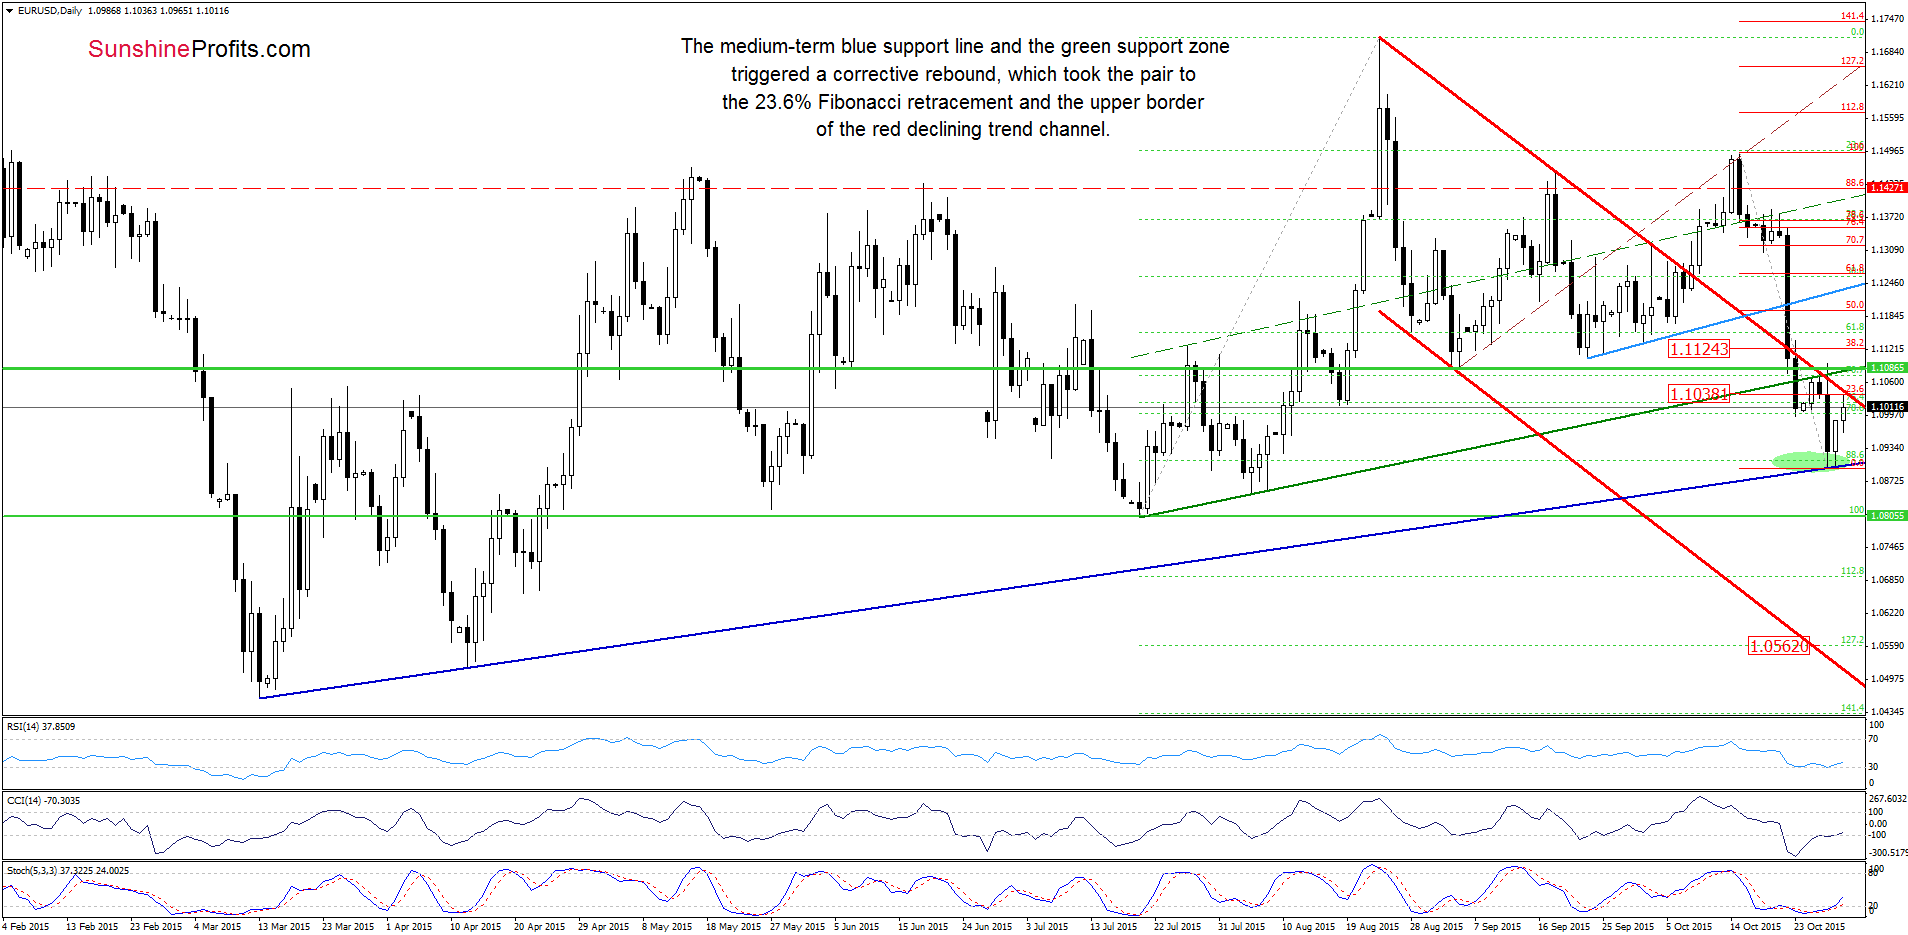The image size is (1908, 935).
Task: Click the 1.08725 value on price axis
Action: pyautogui.click(x=1886, y=481)
